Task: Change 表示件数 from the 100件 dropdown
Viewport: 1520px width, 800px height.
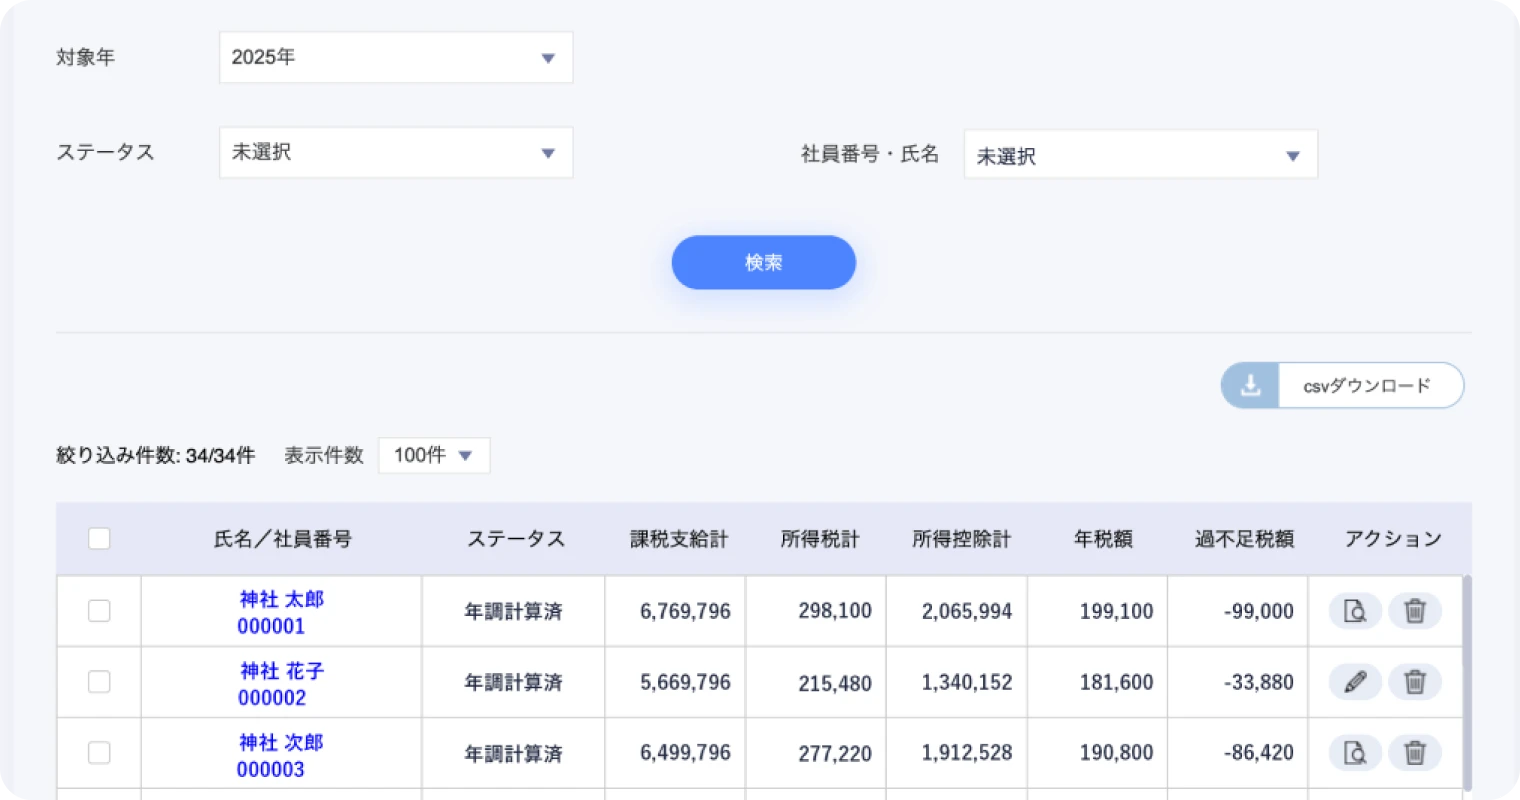Action: [434, 456]
